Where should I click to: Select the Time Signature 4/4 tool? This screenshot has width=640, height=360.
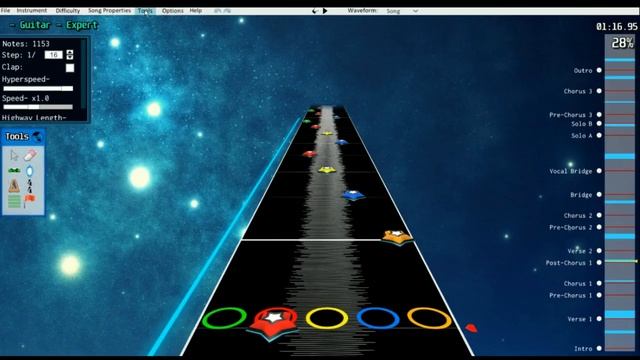[29, 186]
